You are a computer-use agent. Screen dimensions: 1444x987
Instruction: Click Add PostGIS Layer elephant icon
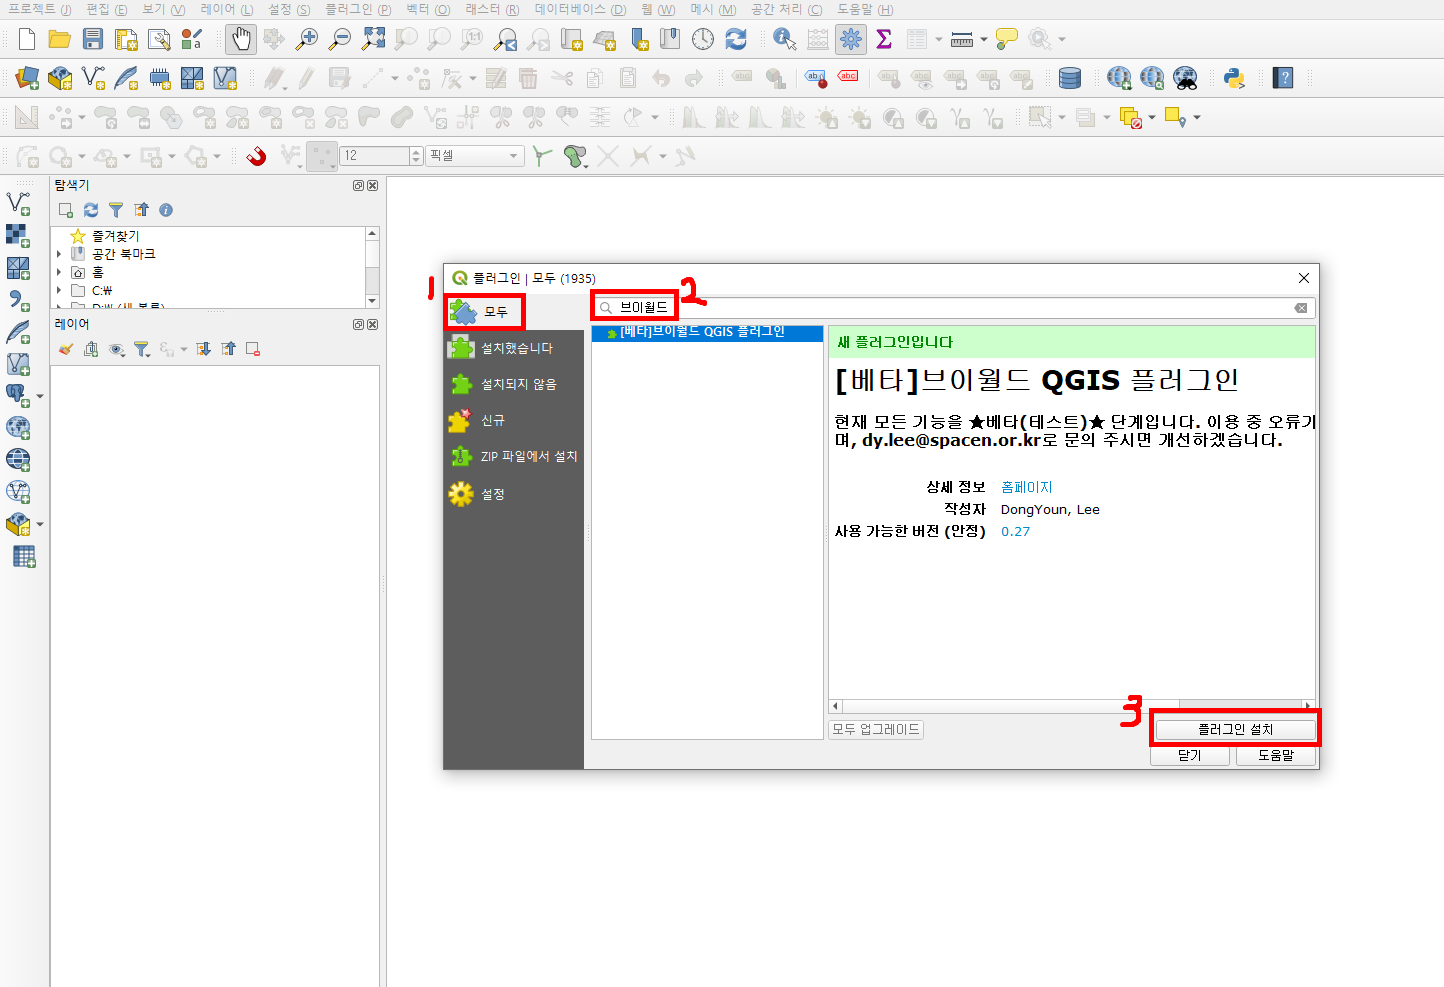click(17, 395)
